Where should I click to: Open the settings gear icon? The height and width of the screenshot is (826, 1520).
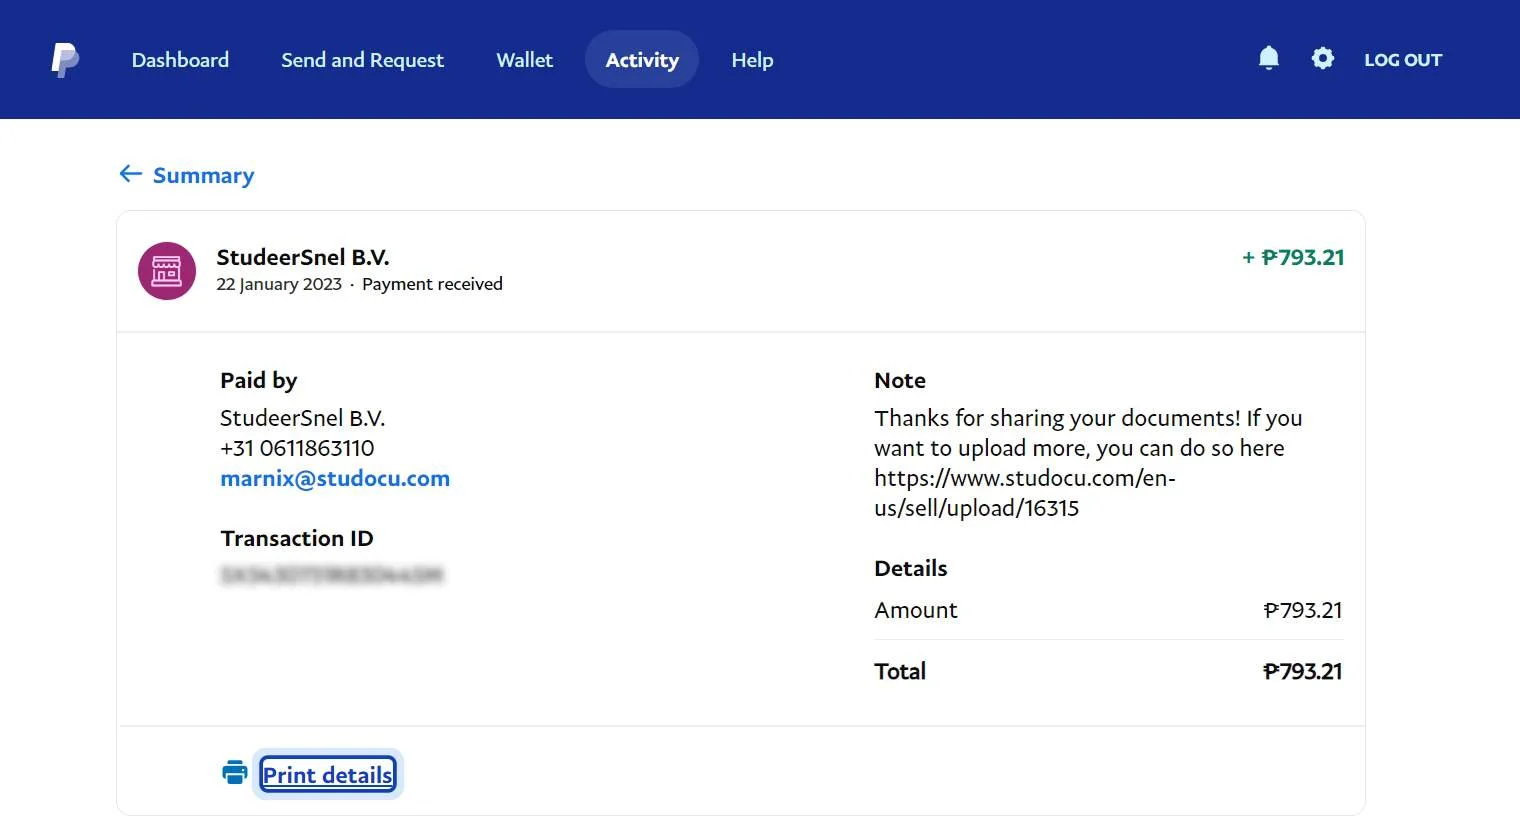tap(1322, 59)
